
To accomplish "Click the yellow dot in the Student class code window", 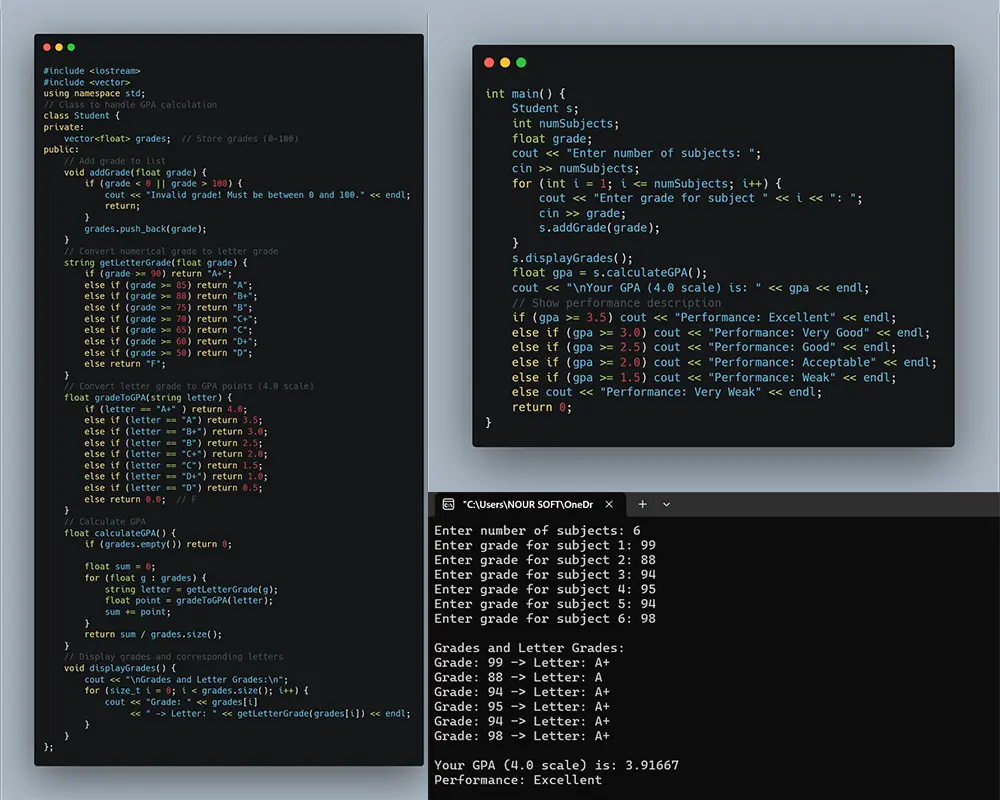I will point(59,47).
